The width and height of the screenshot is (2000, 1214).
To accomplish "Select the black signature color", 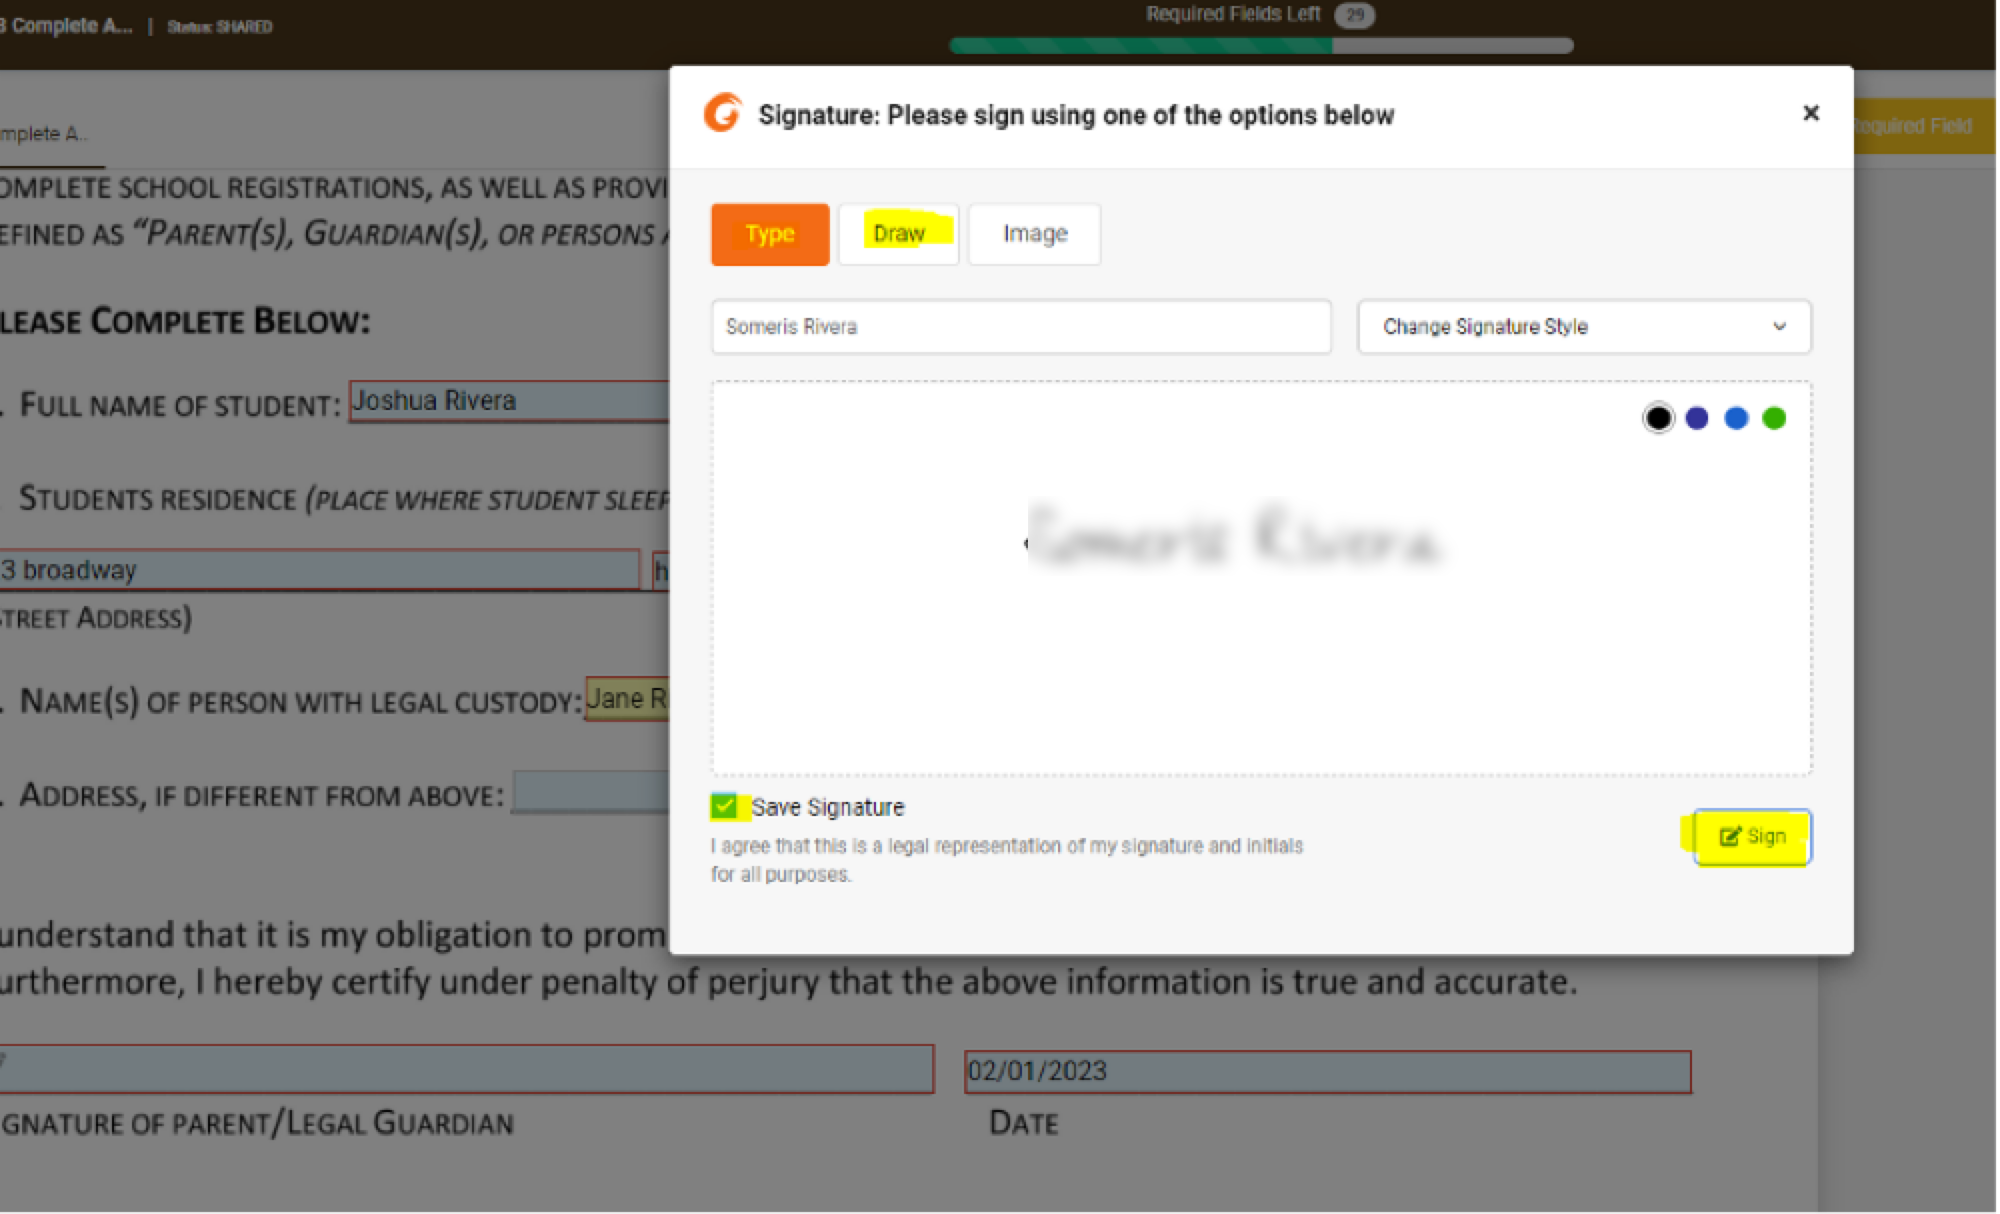I will point(1658,418).
